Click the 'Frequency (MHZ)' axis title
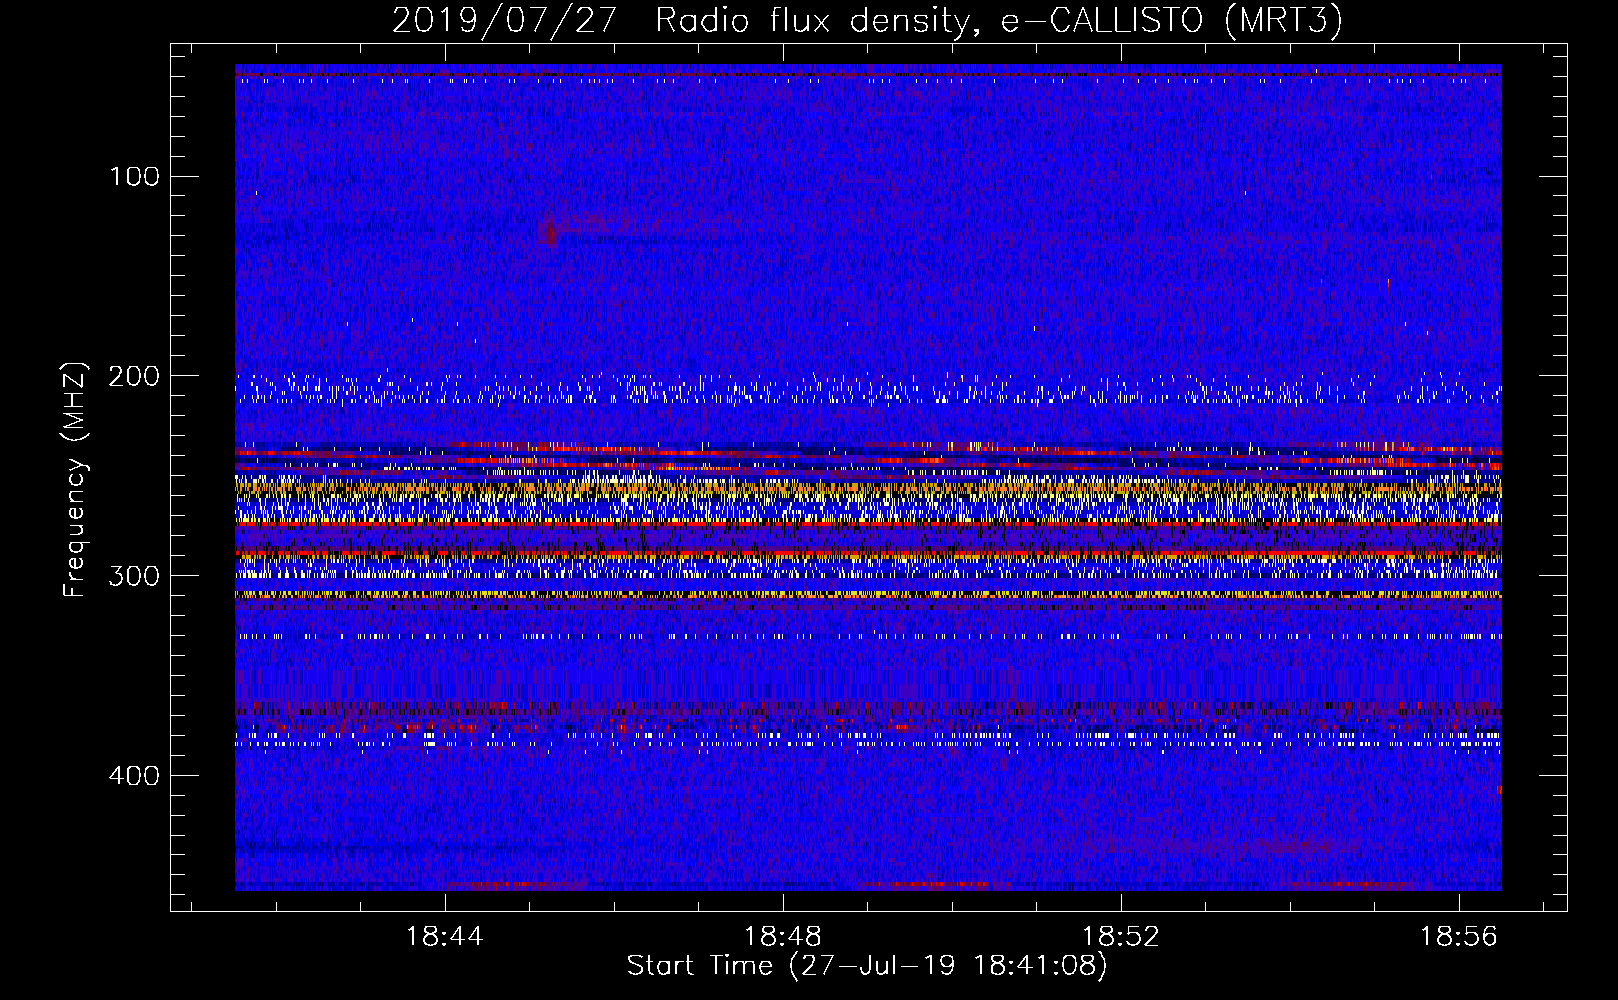Viewport: 1618px width, 1000px height. 75,479
